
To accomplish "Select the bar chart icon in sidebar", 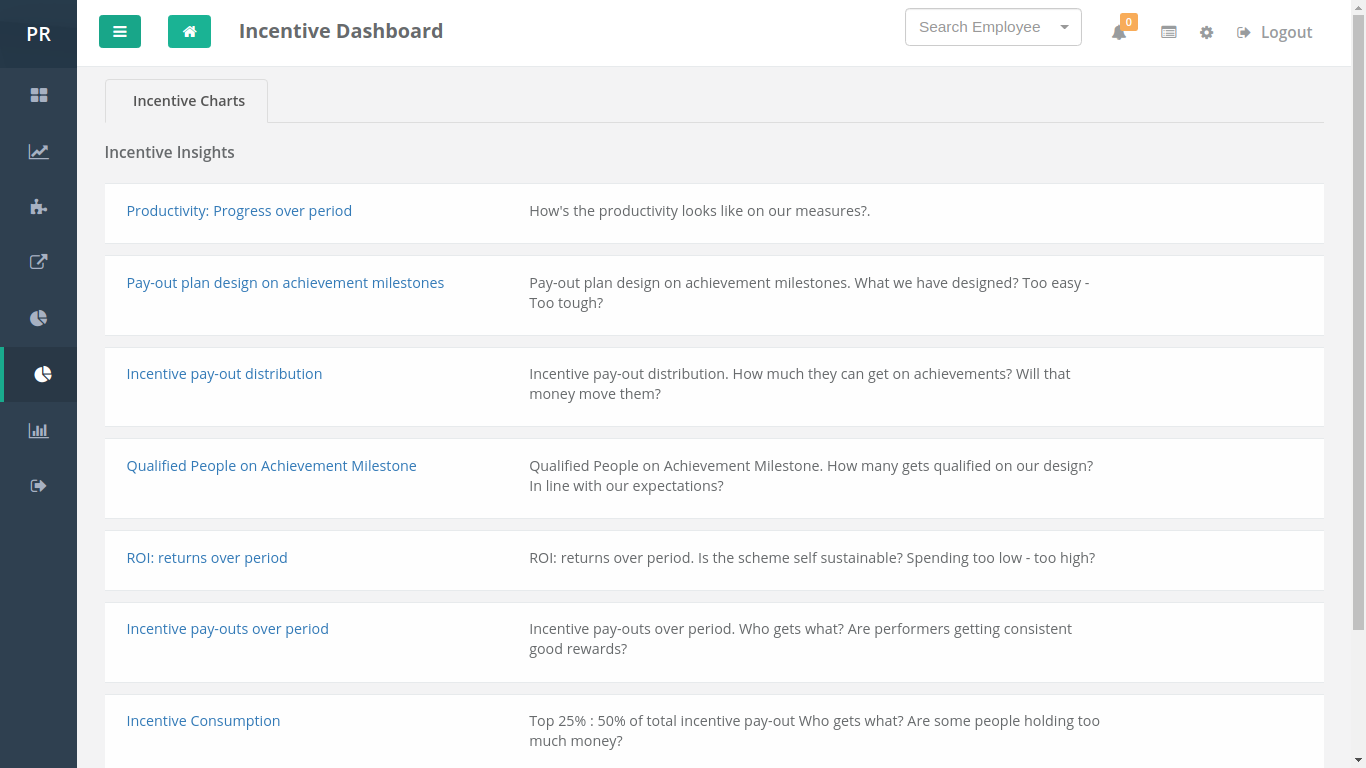I will 39,430.
